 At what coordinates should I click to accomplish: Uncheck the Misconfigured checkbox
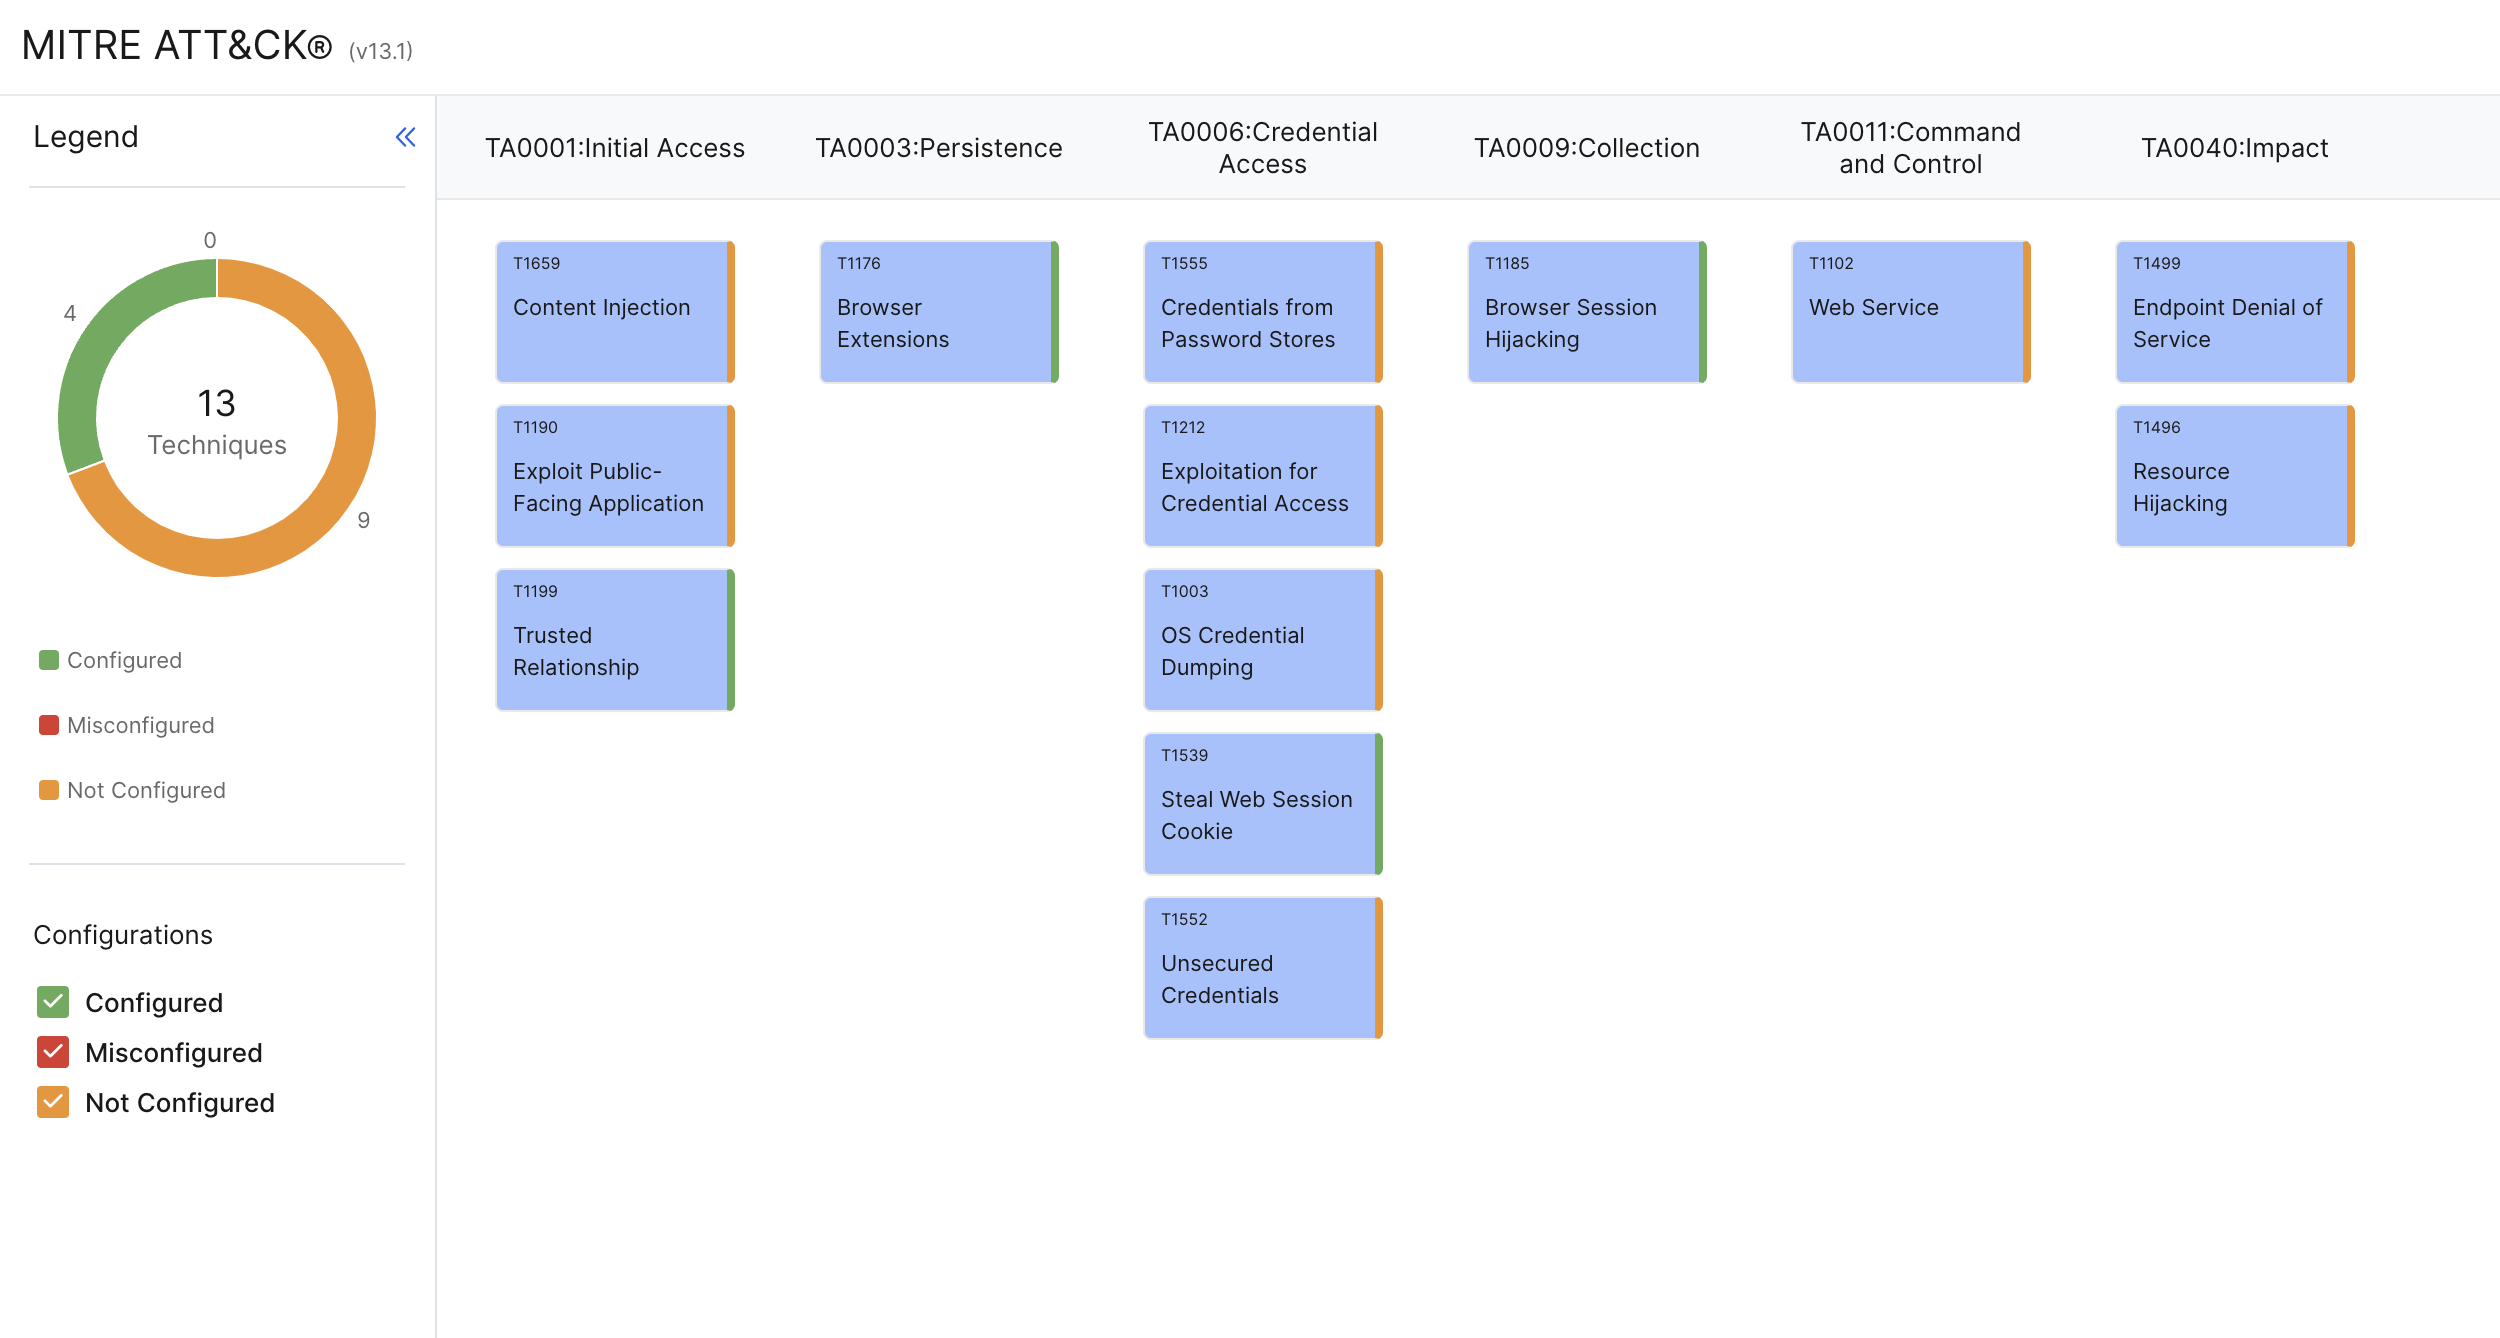pos(53,1052)
